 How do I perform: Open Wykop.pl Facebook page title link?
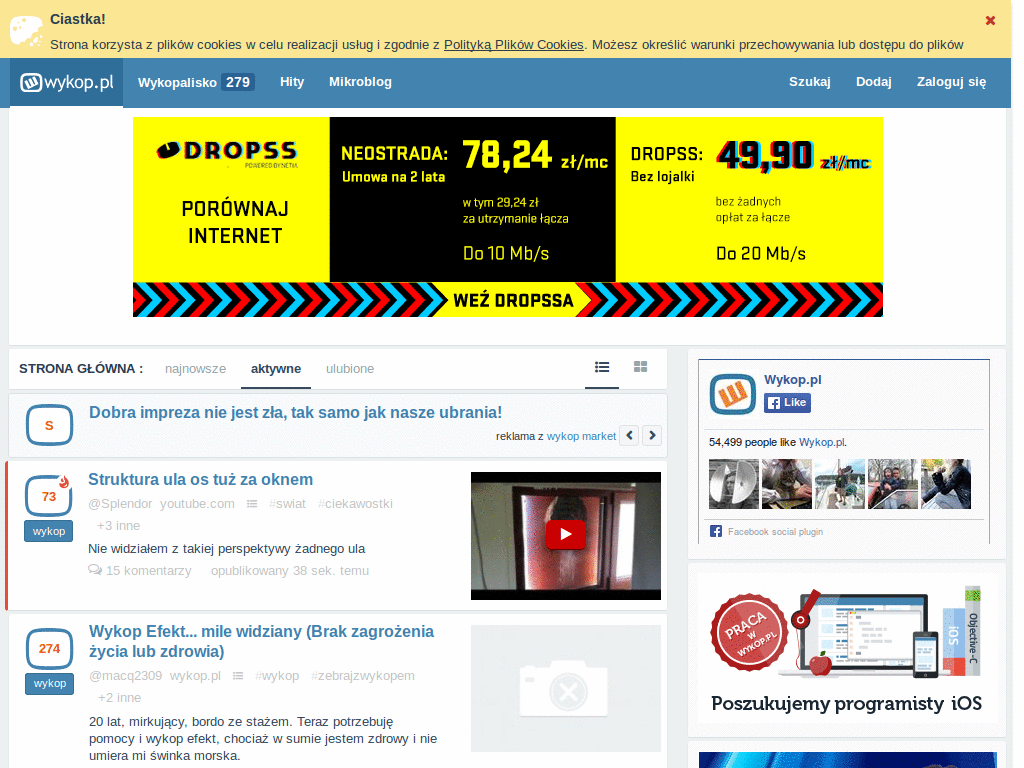point(792,379)
